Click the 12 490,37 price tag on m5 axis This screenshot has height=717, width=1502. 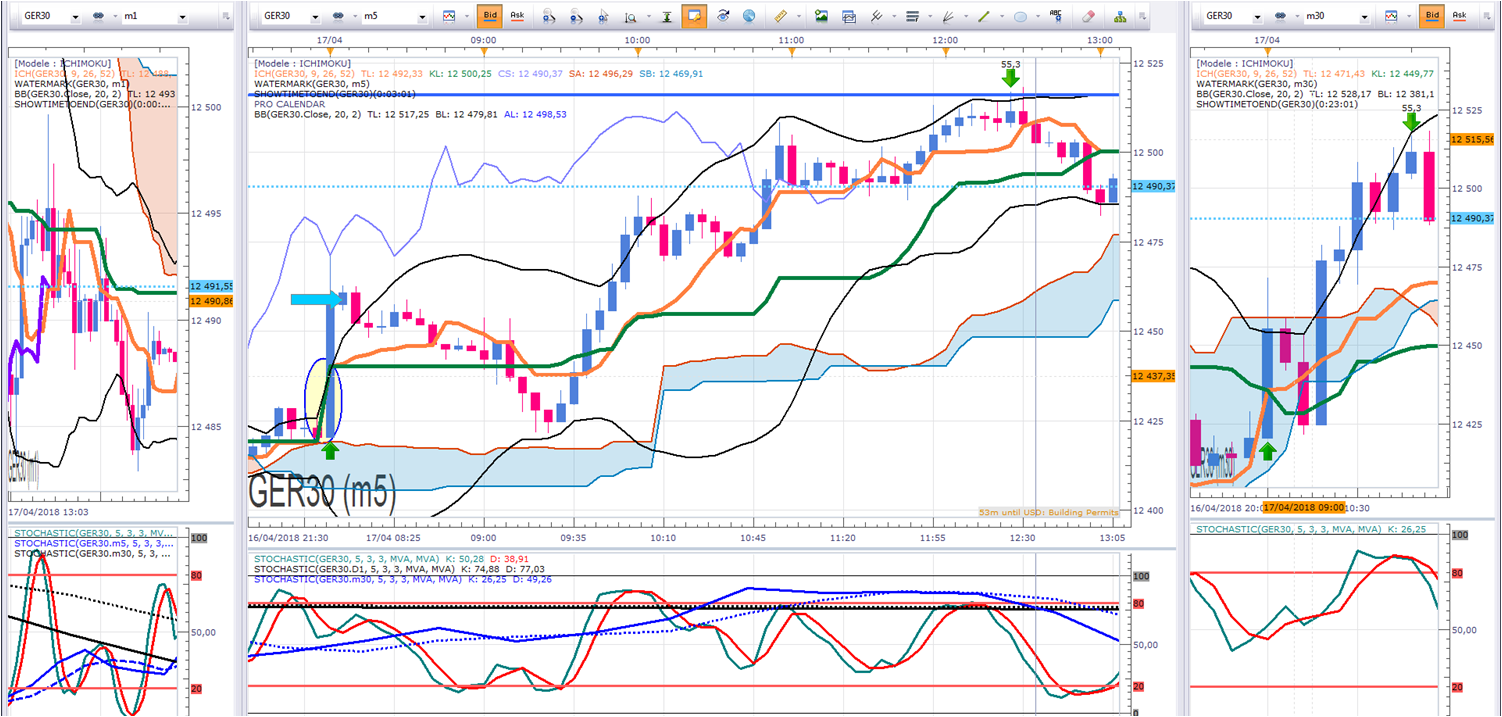point(1154,186)
